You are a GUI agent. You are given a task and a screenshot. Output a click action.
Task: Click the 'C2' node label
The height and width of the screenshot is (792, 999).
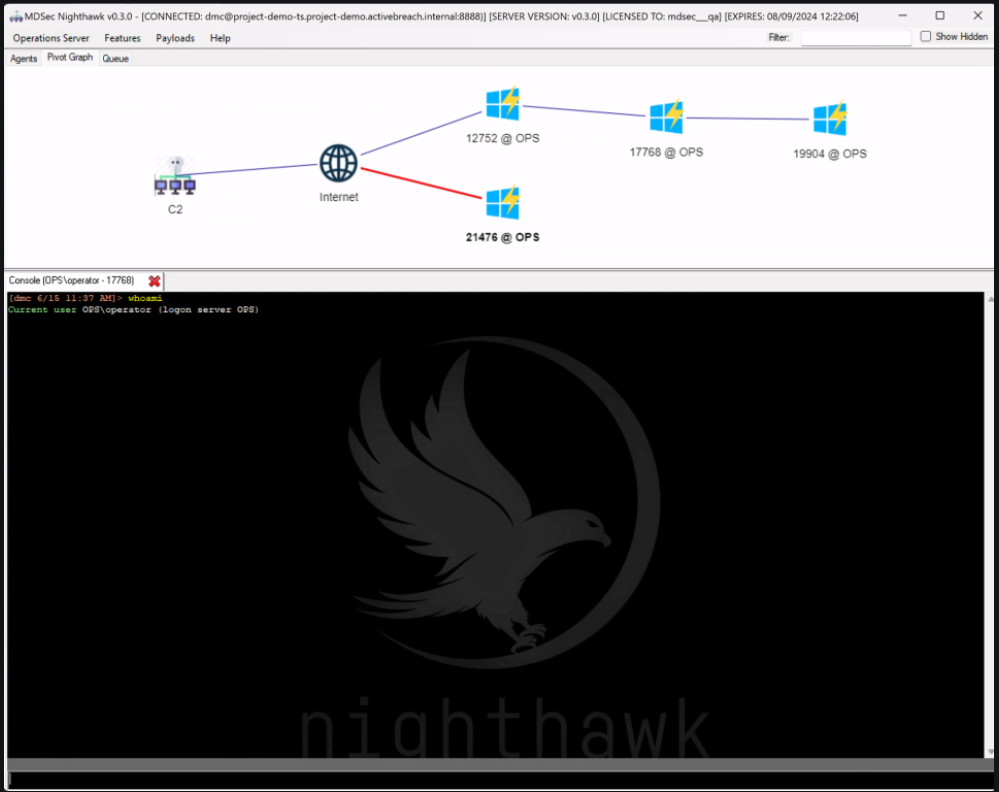(175, 209)
